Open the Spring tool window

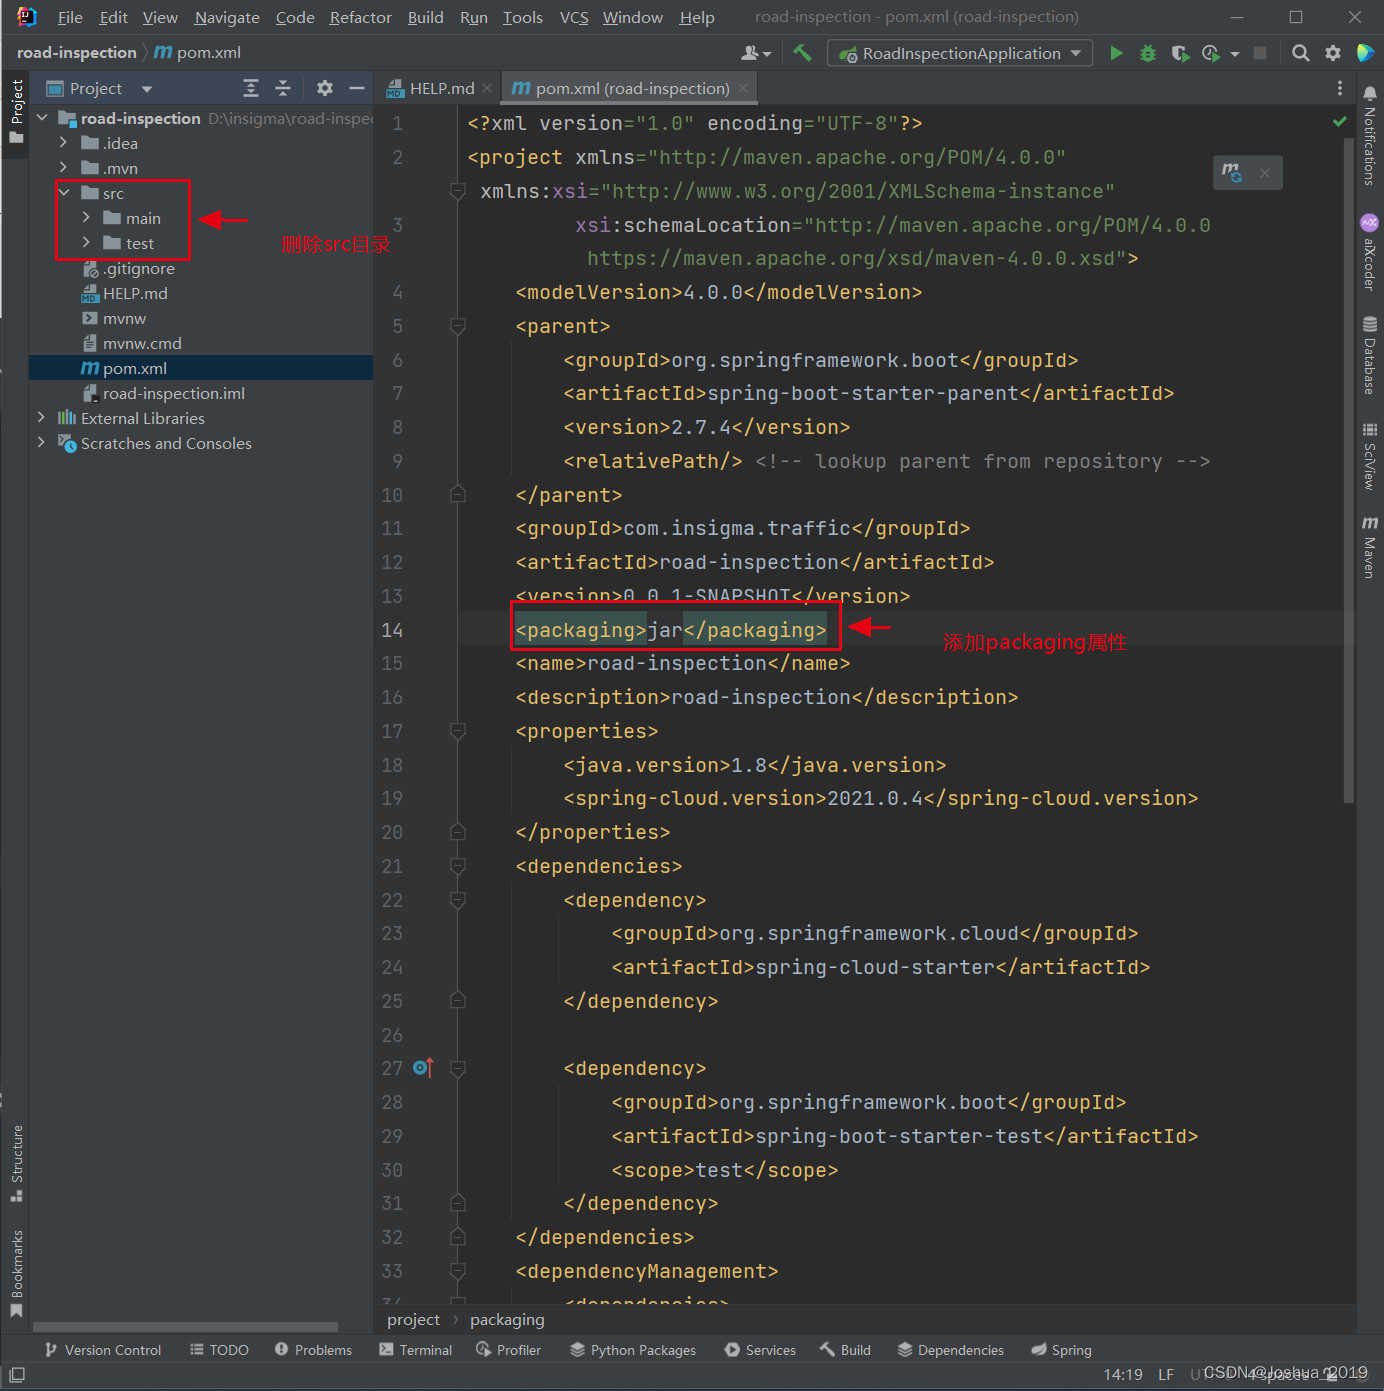point(1062,1350)
